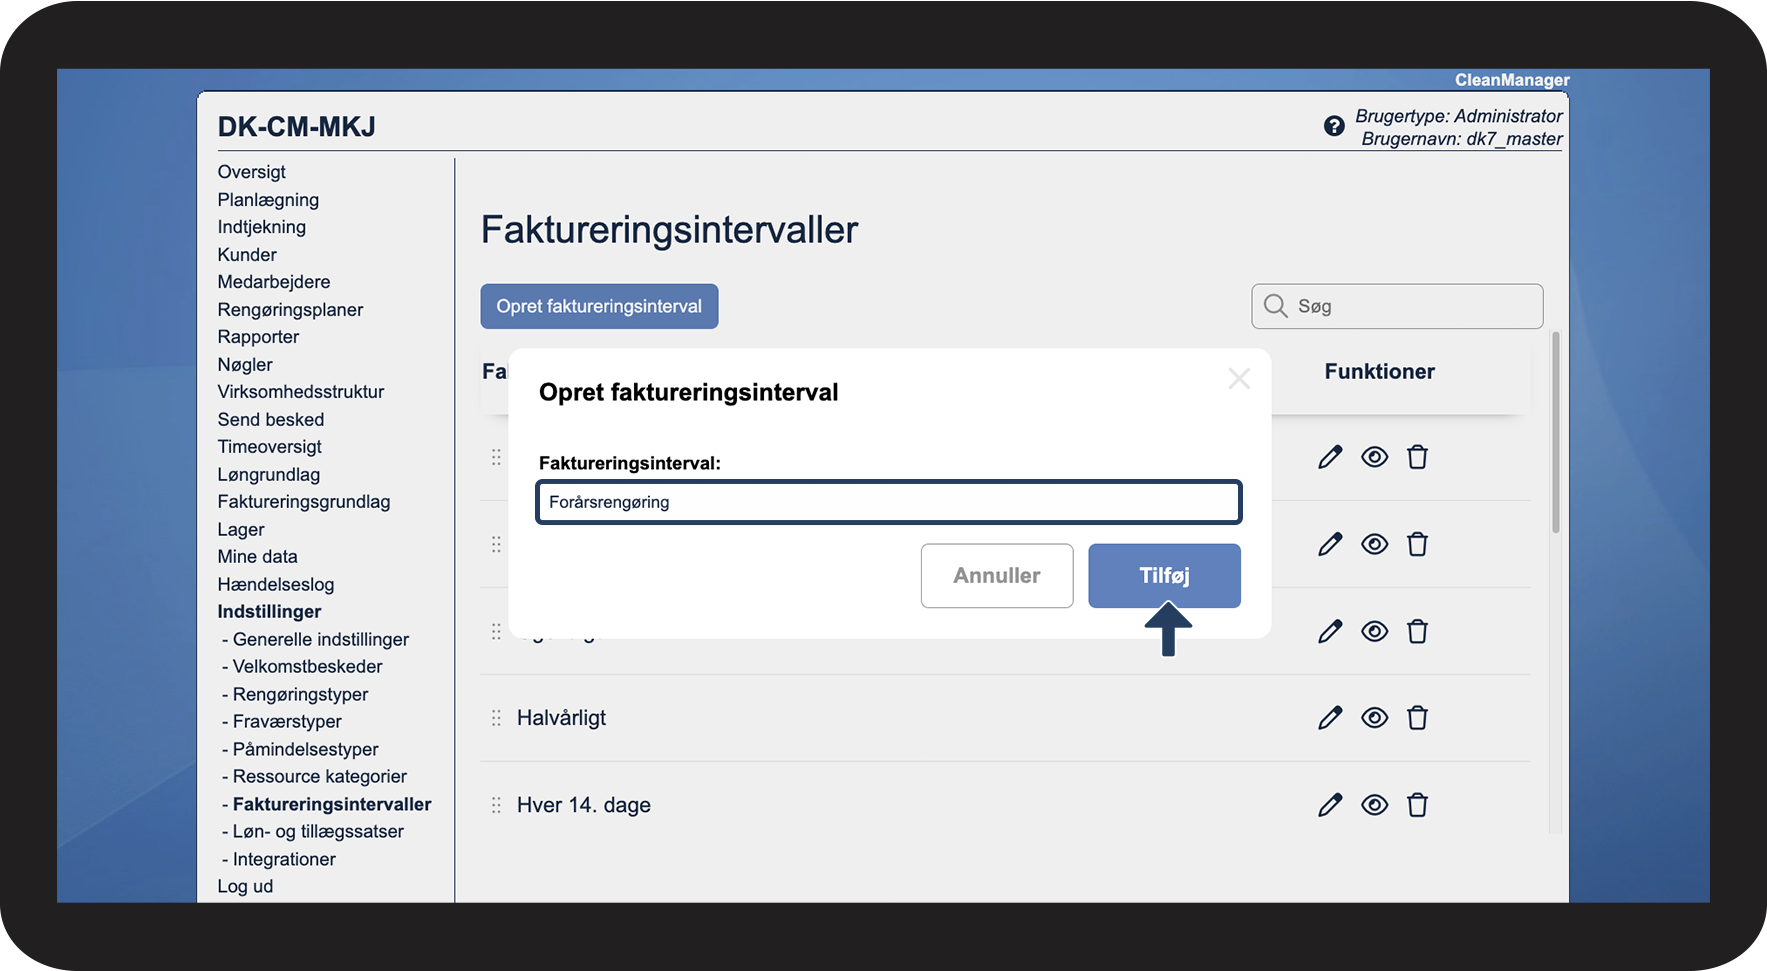Edit the Hver 14. dage interval
This screenshot has height=971, width=1767.
coord(1330,805)
